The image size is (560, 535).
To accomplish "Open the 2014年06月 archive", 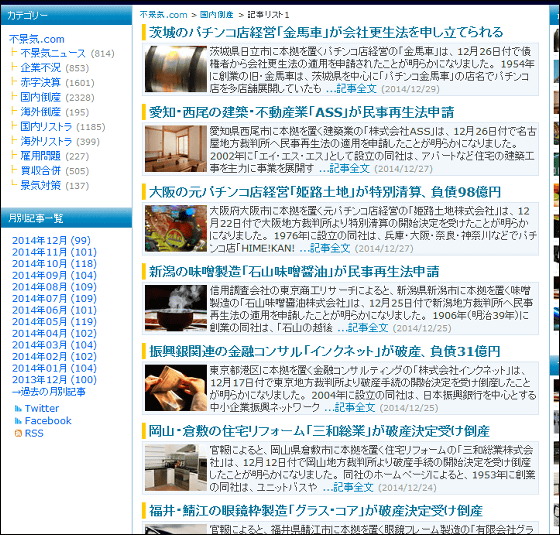I will (54, 310).
